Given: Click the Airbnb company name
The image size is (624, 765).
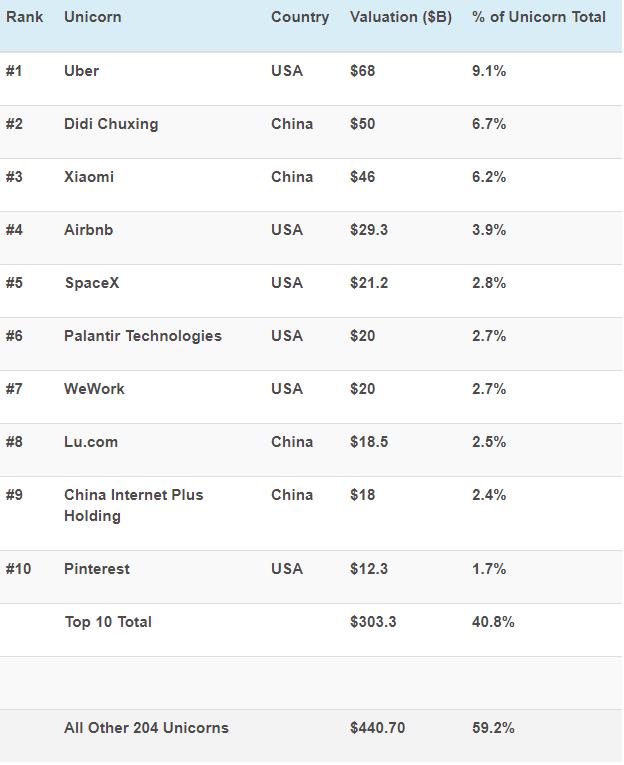Looking at the screenshot, I should coord(88,230).
